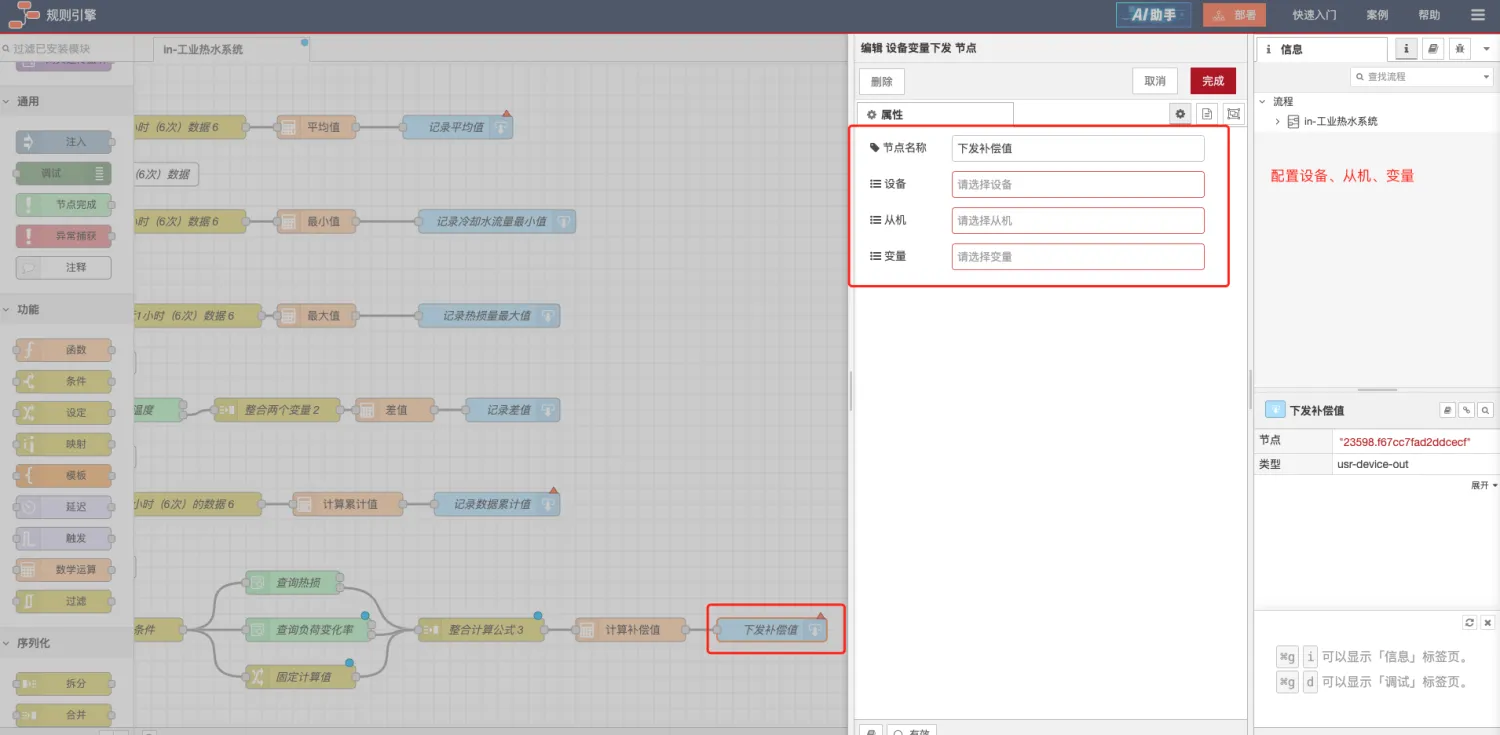This screenshot has height=735, width=1500.
Task: Select the 条件 switch palette node
Action: point(64,381)
